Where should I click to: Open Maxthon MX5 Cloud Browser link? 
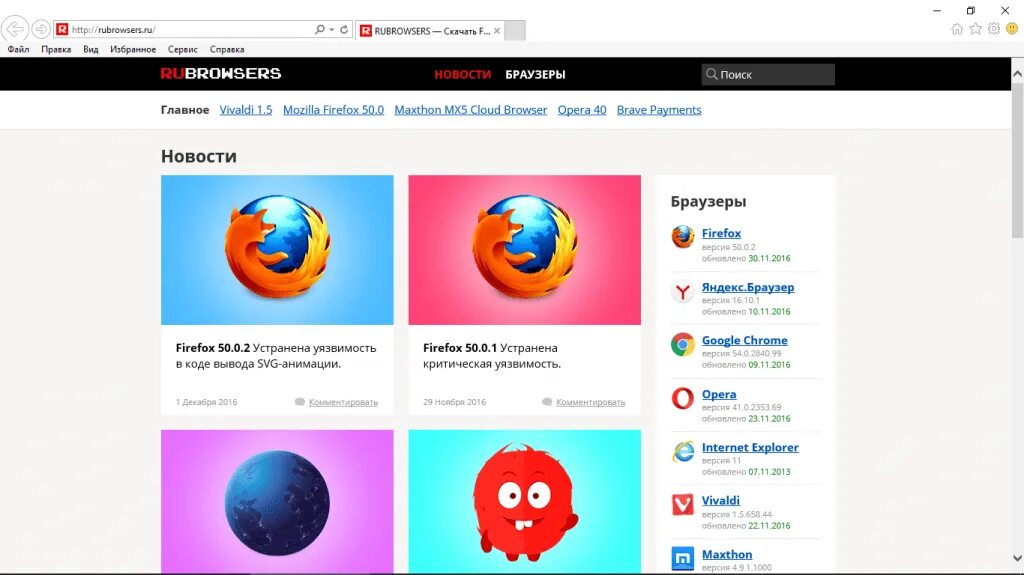coord(470,110)
